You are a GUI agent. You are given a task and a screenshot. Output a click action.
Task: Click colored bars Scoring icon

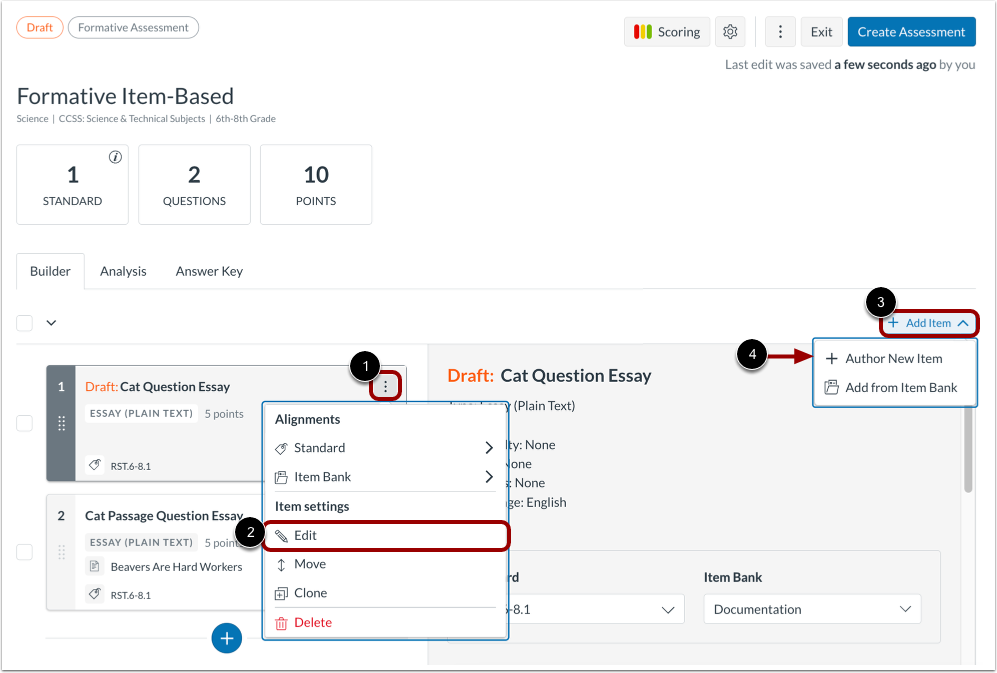pos(643,32)
